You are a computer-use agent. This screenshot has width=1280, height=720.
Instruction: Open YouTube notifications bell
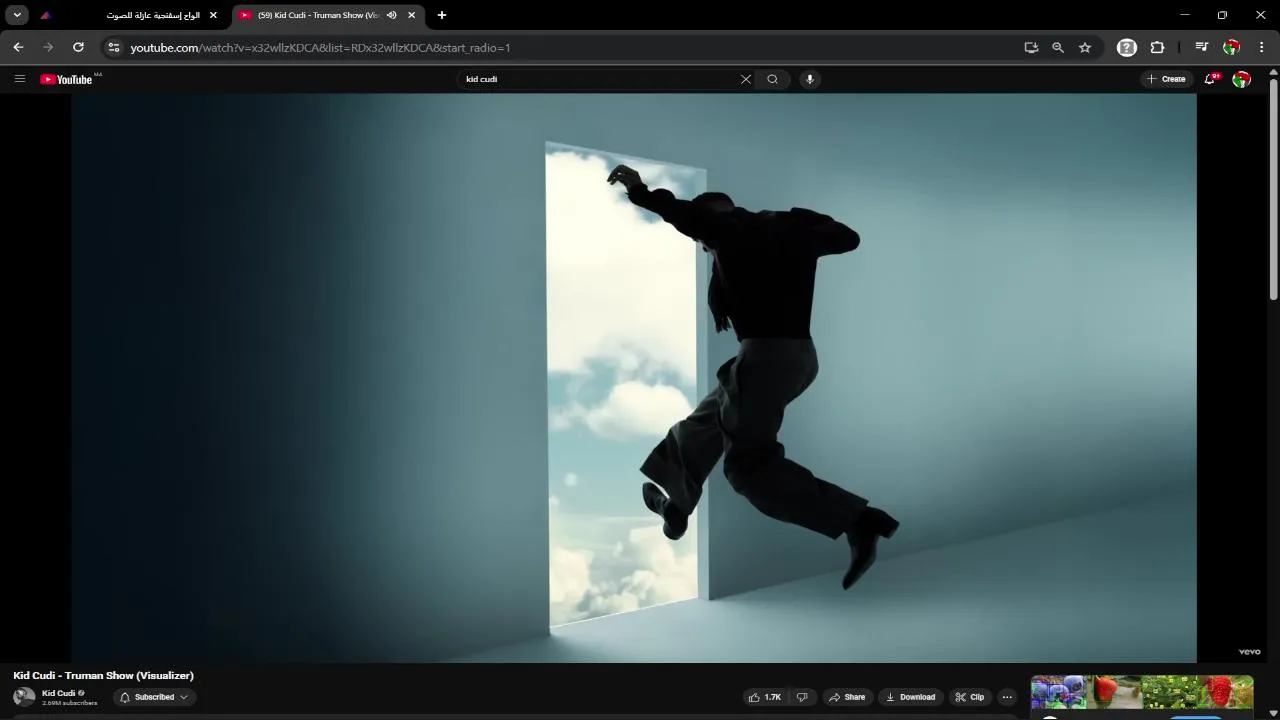pyautogui.click(x=1210, y=79)
